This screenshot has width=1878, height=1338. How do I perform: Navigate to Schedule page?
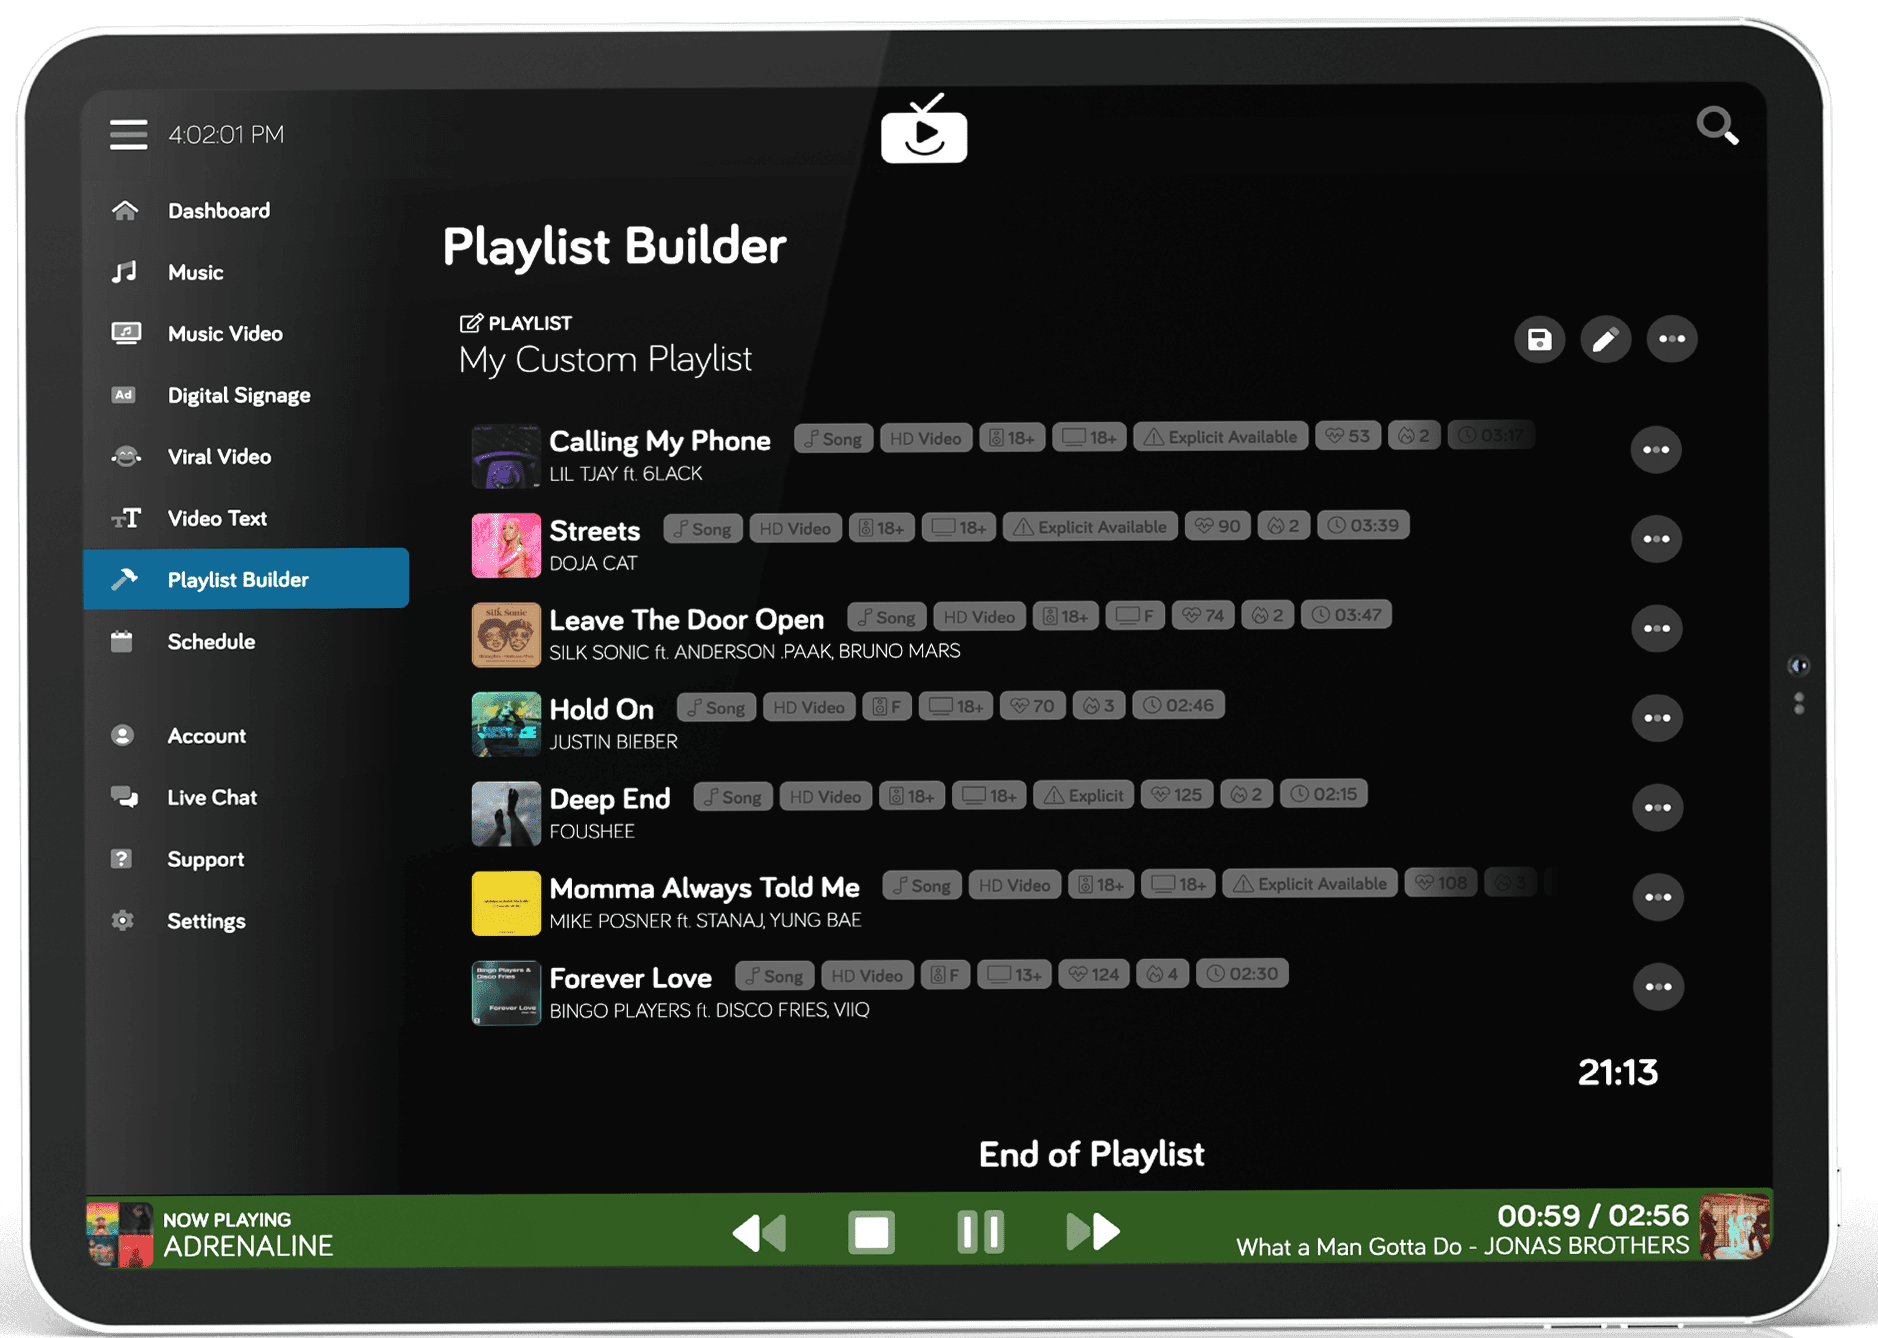click(211, 642)
